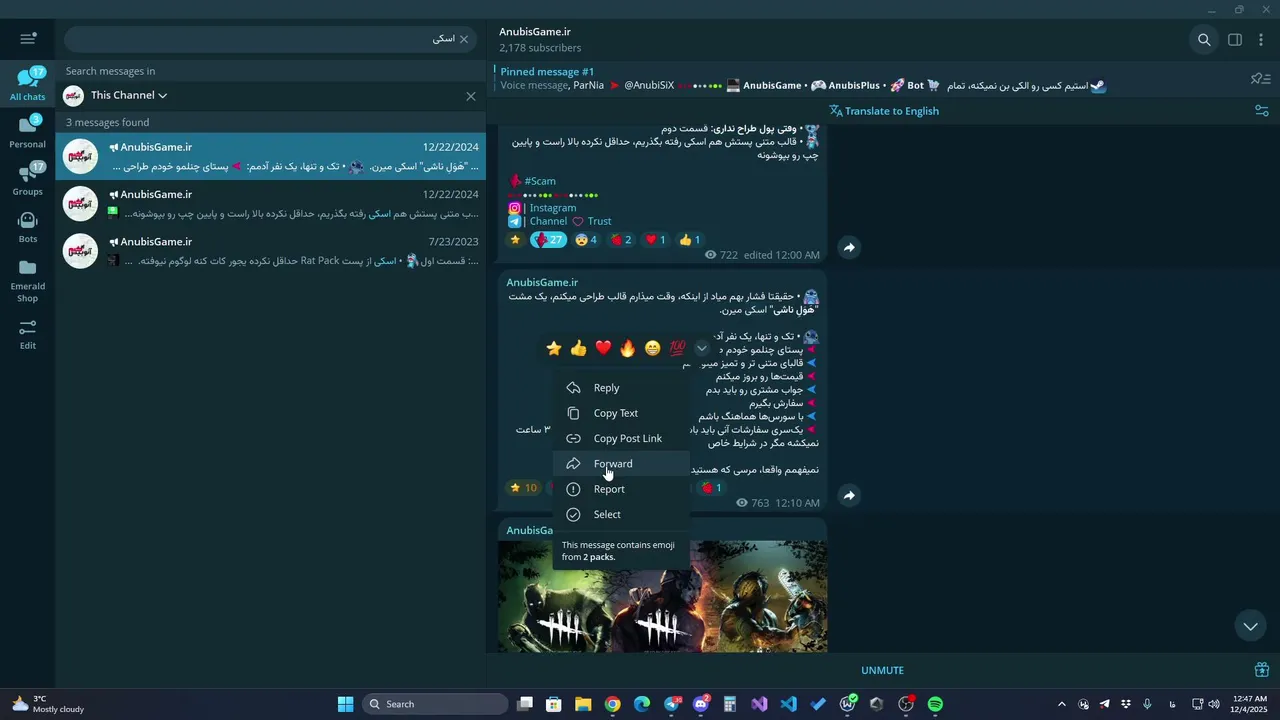The height and width of the screenshot is (720, 1280).
Task: React with the red heart in the popup bar
Action: tap(603, 348)
